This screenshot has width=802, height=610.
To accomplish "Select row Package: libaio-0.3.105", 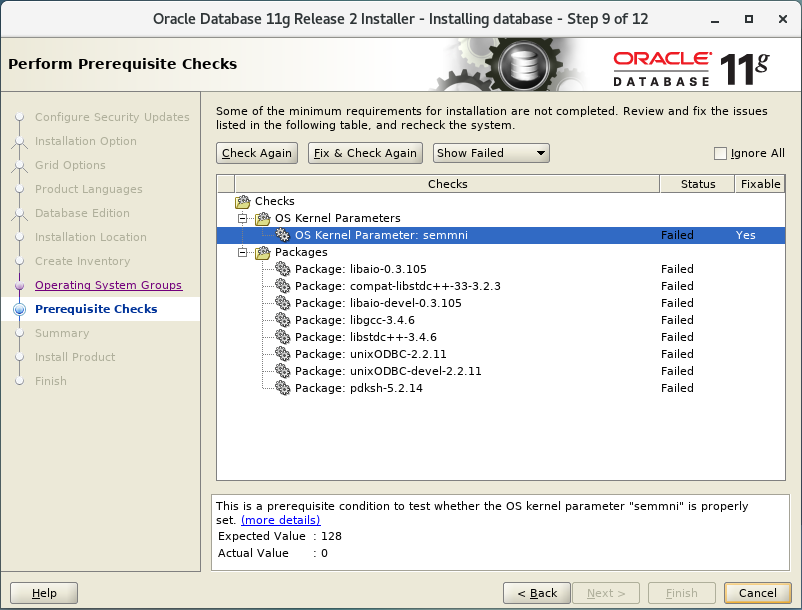I will point(501,269).
